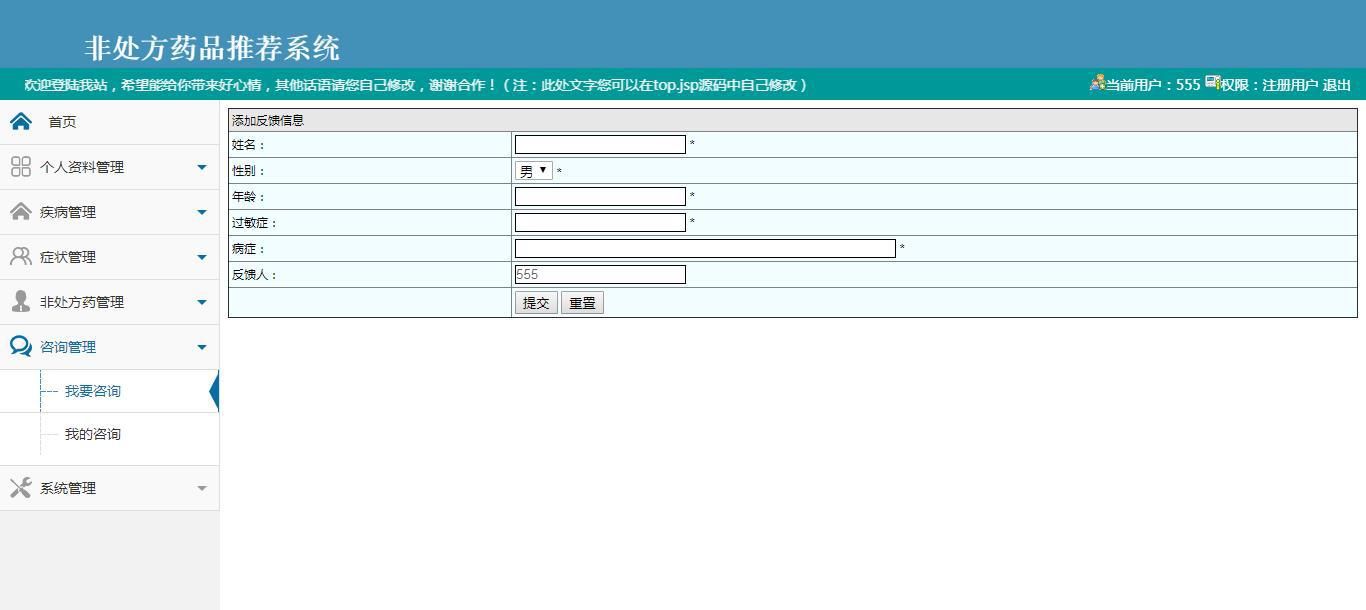Focus the 年龄 input field
The height and width of the screenshot is (610, 1366).
(600, 196)
